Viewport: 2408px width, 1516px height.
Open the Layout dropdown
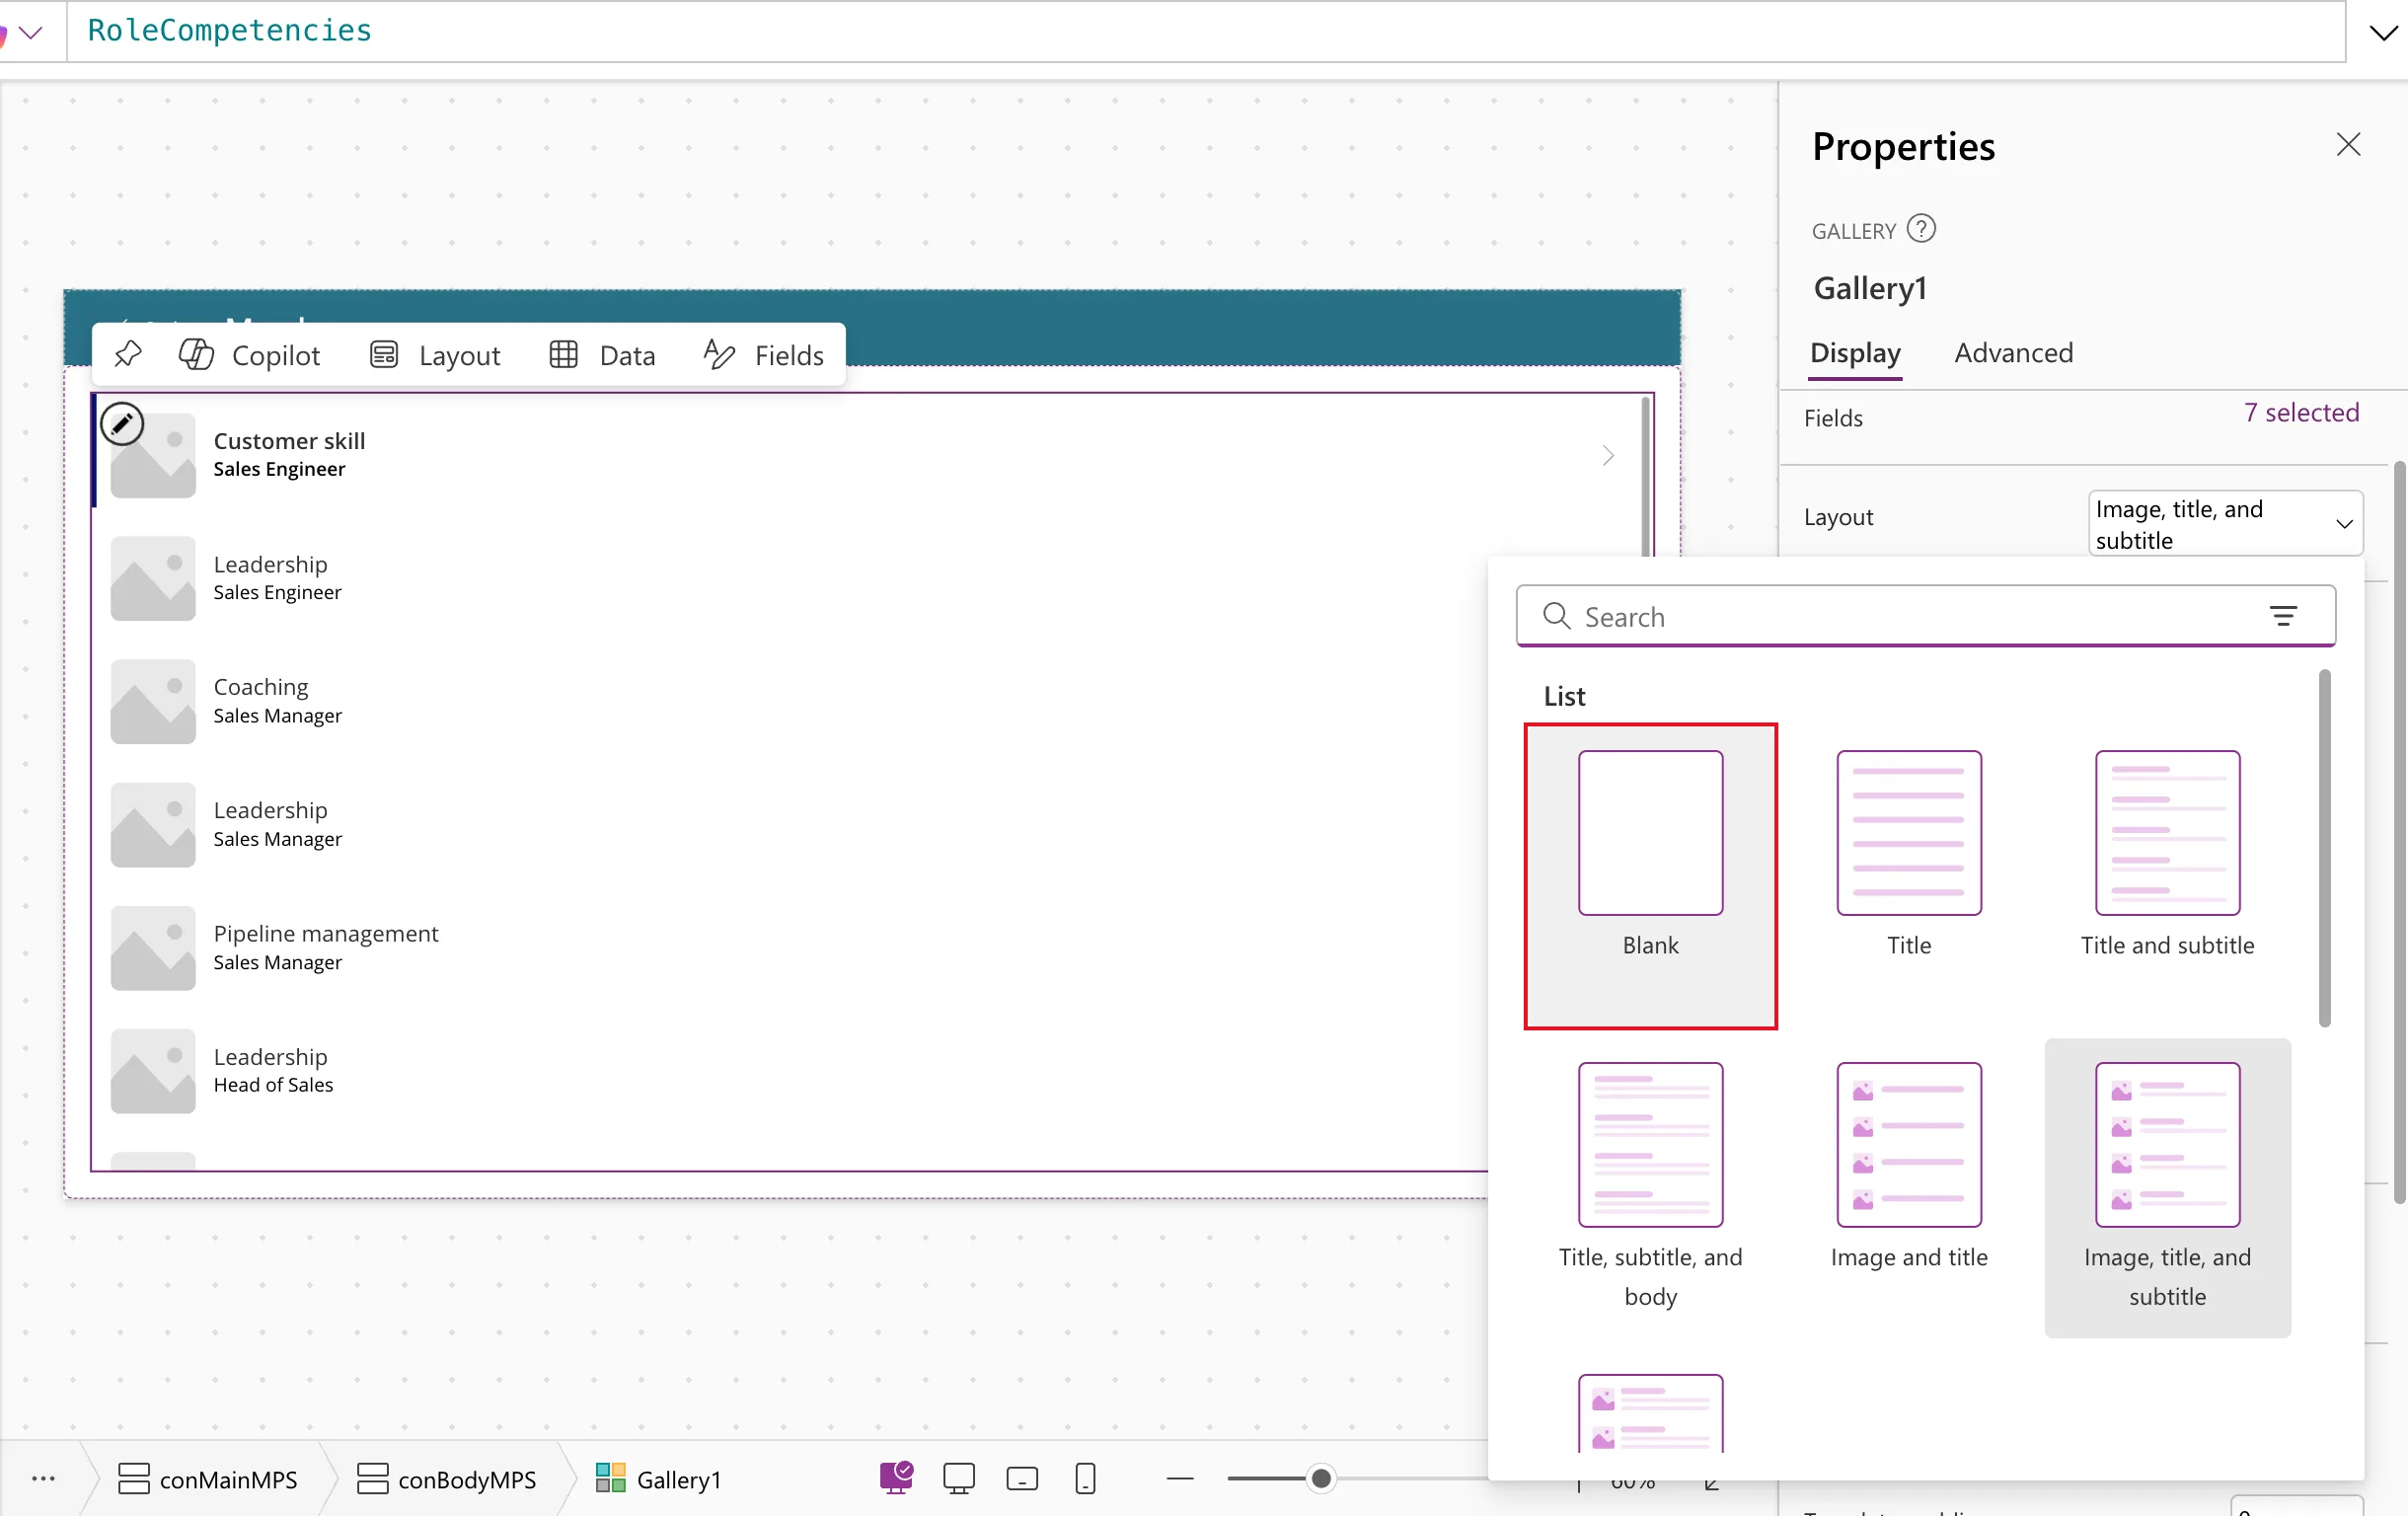2225,523
